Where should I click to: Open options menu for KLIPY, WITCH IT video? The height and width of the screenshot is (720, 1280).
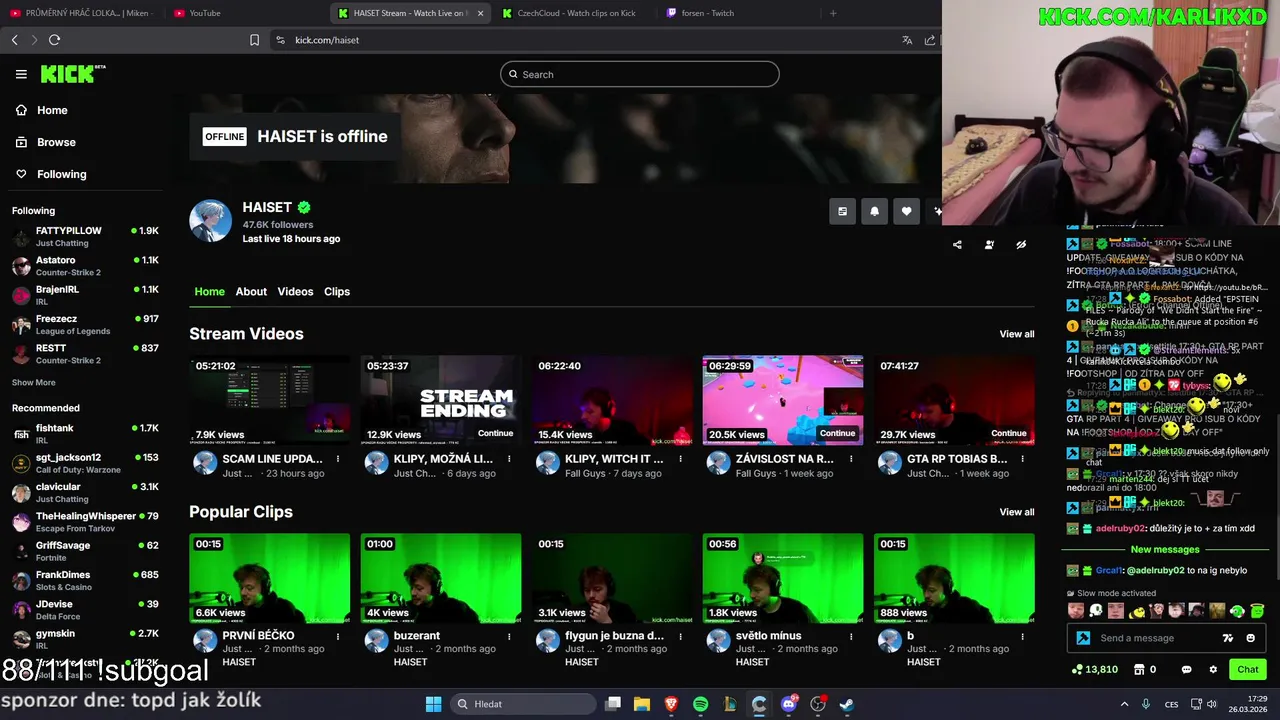click(x=680, y=459)
